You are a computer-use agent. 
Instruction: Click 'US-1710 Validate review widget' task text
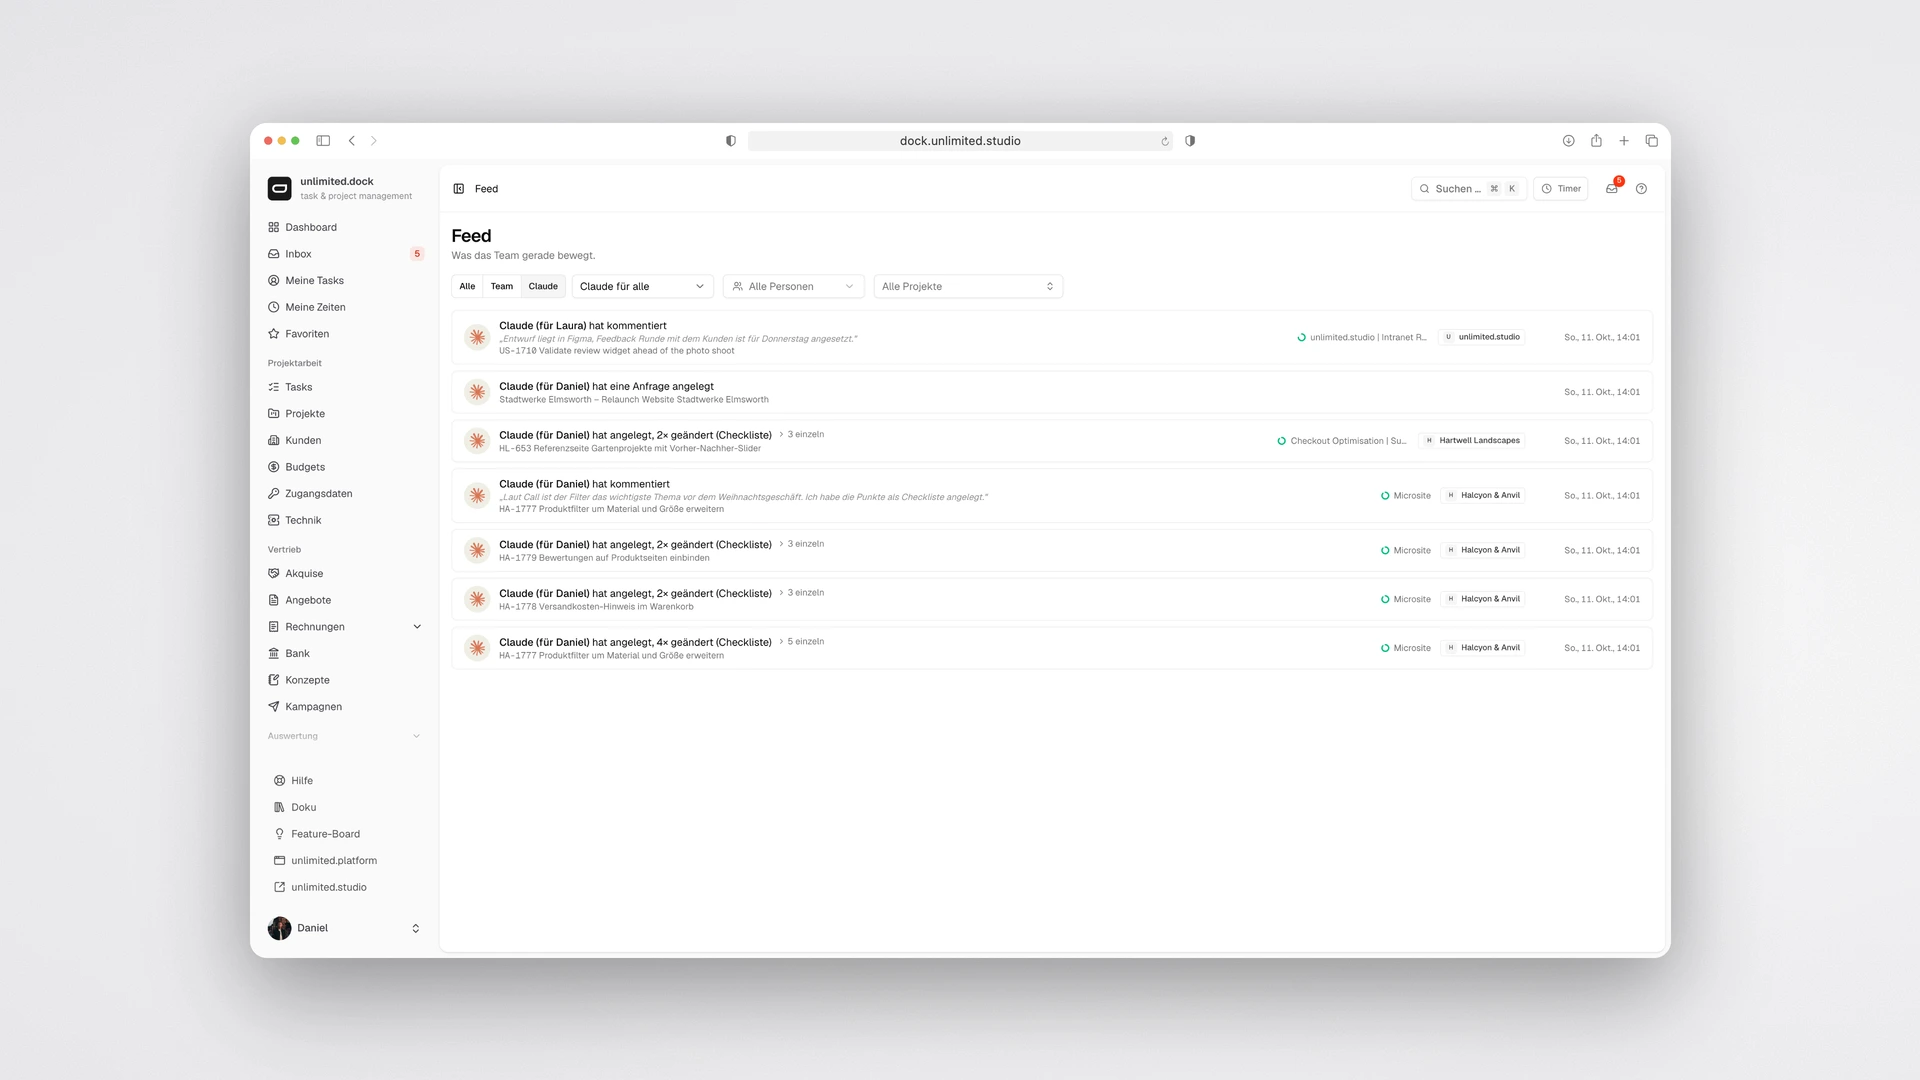(617, 351)
